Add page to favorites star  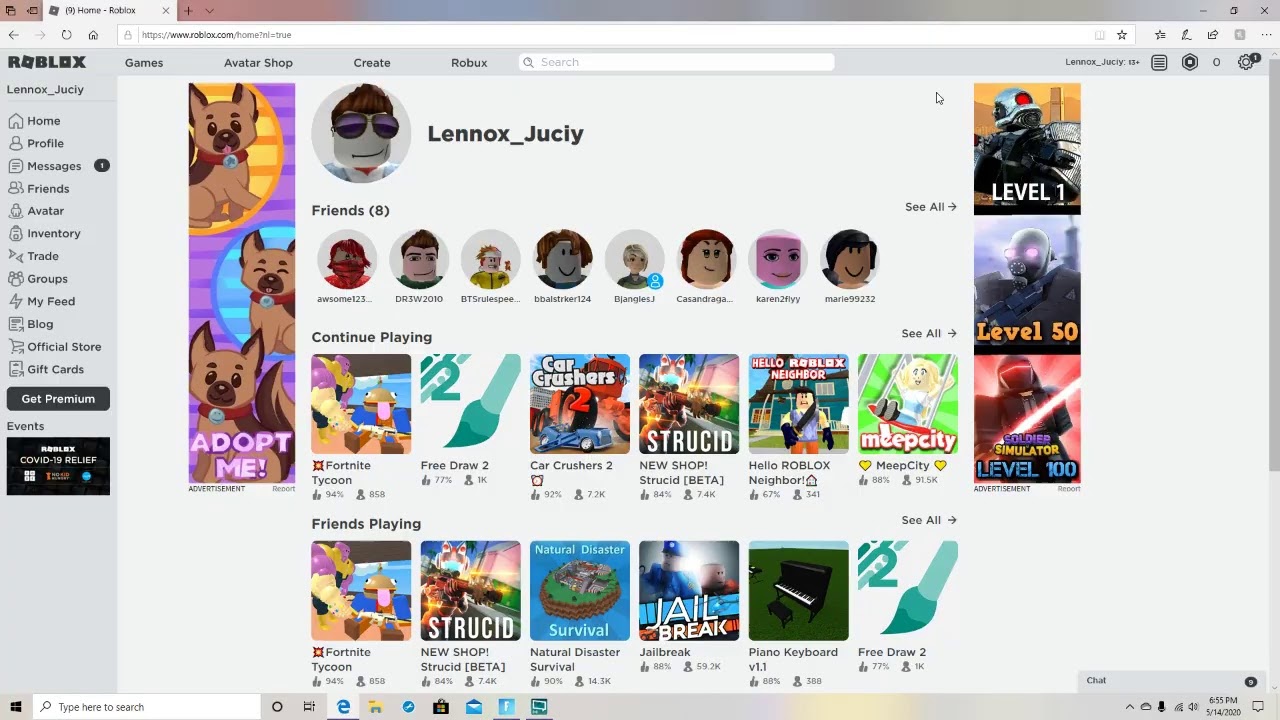(1122, 35)
